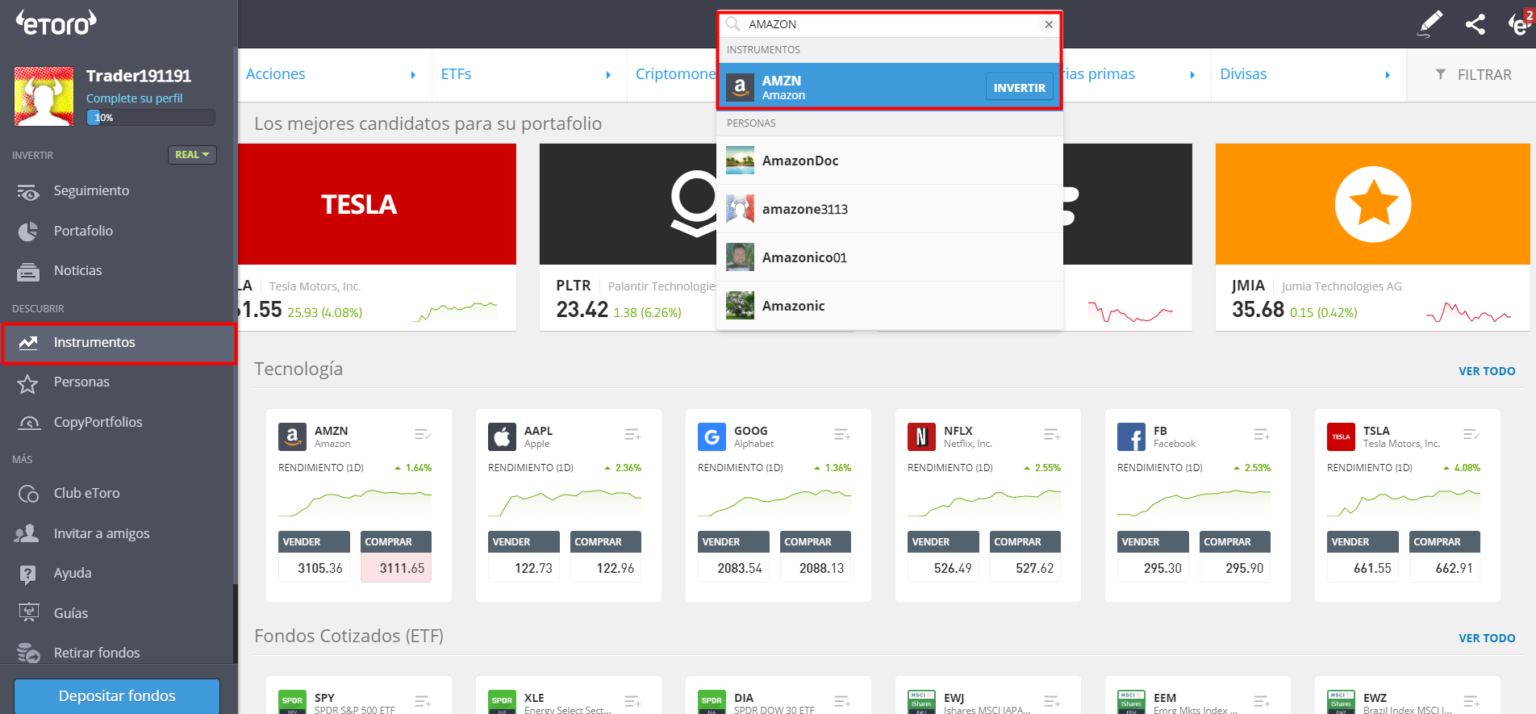Image resolution: width=1536 pixels, height=714 pixels.
Task: Click the share icon in top bar
Action: coord(1475,24)
